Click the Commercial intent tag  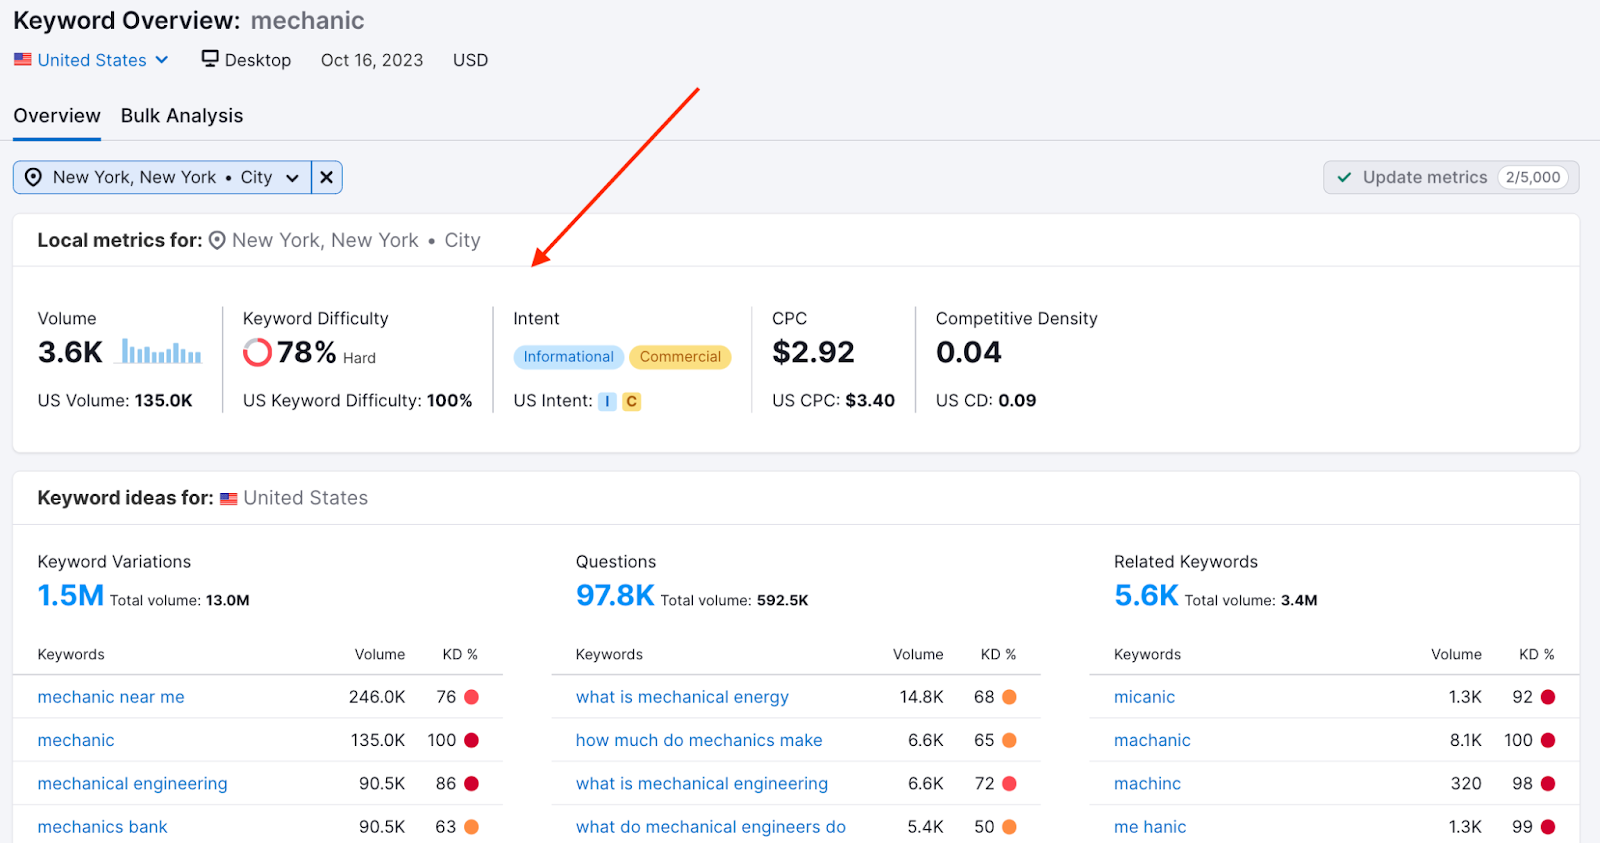pyautogui.click(x=680, y=357)
